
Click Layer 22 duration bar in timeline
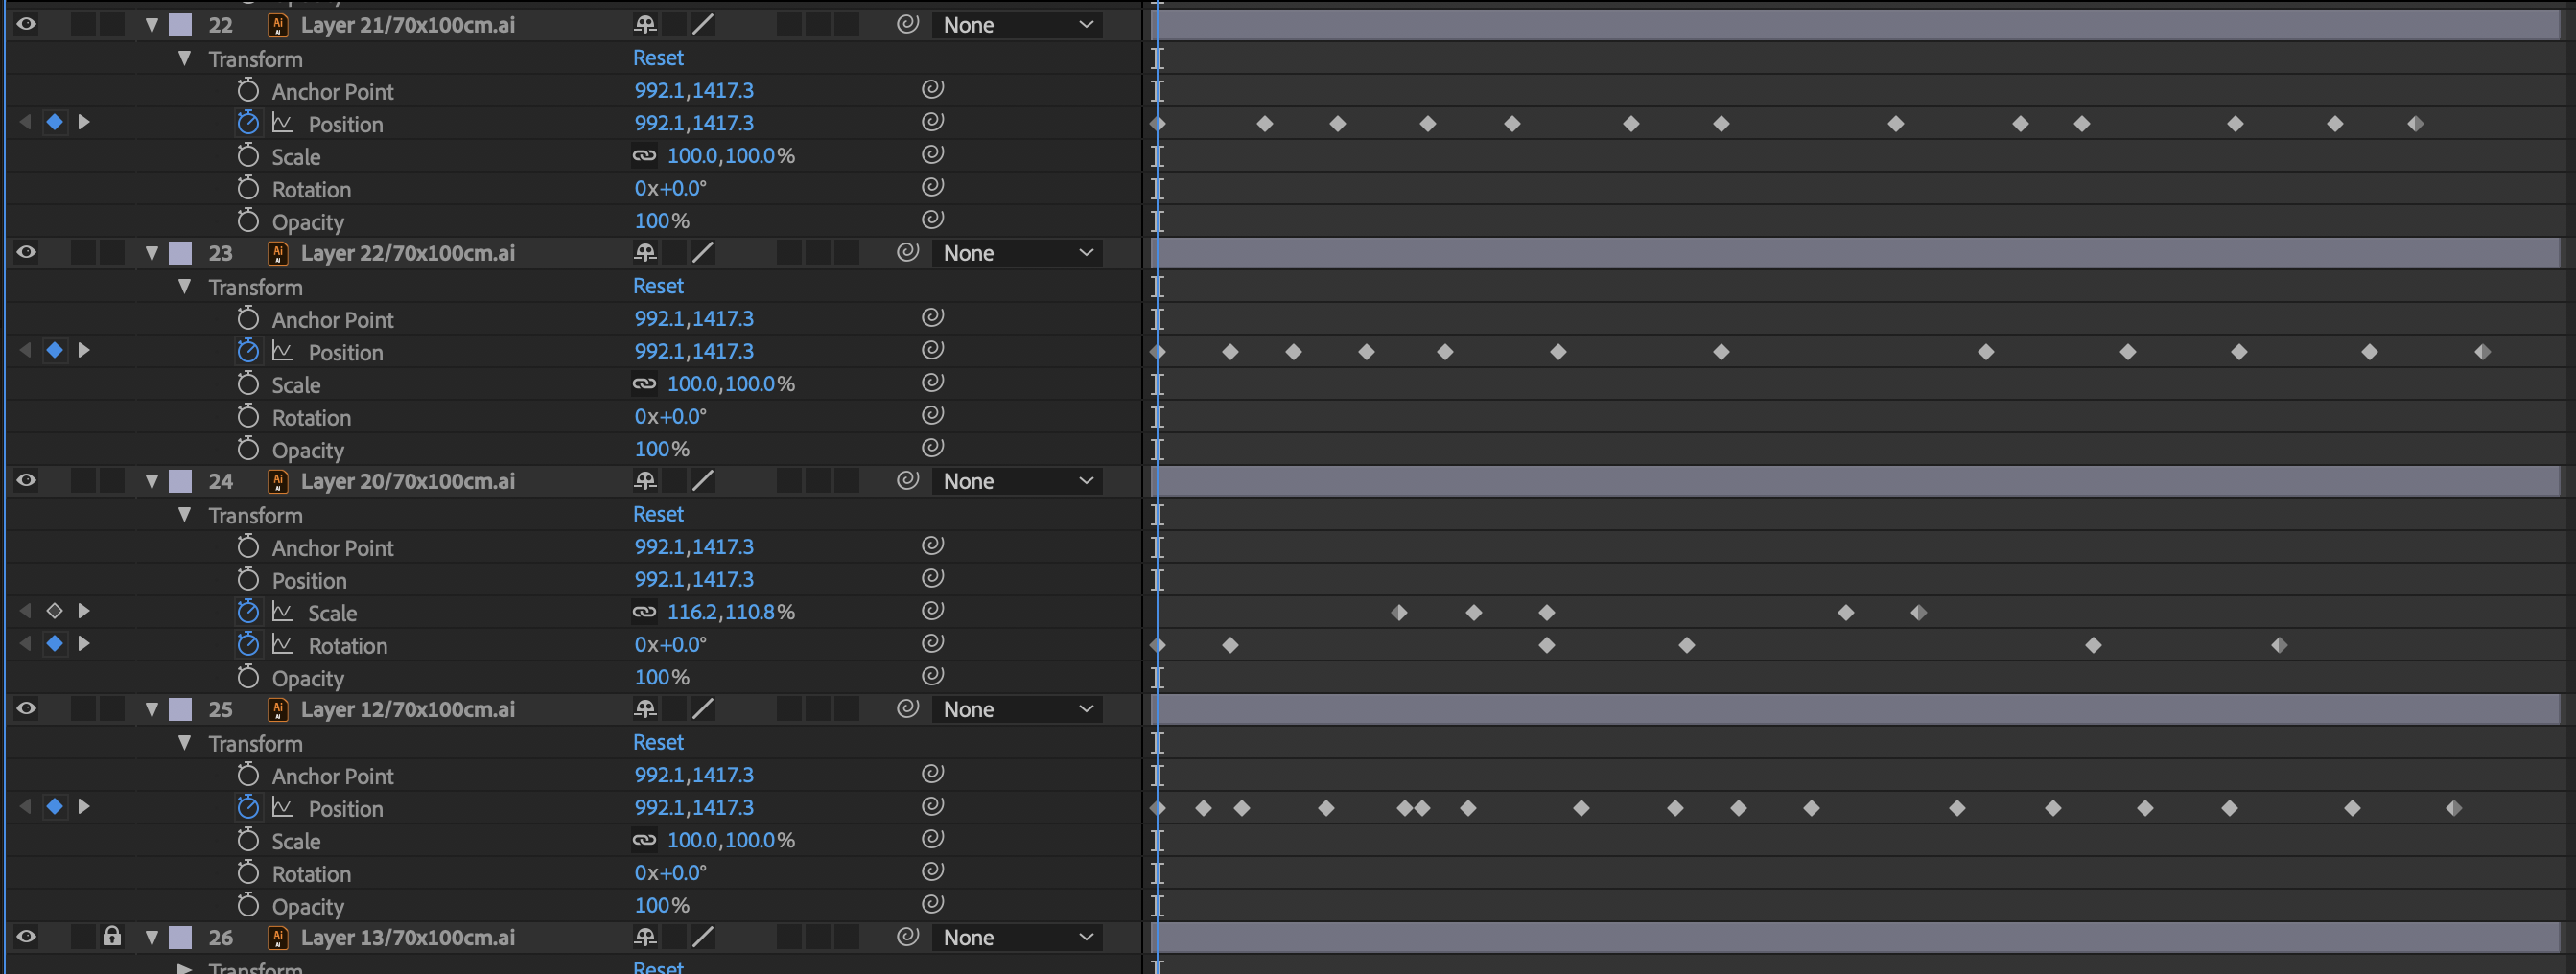click(1858, 253)
